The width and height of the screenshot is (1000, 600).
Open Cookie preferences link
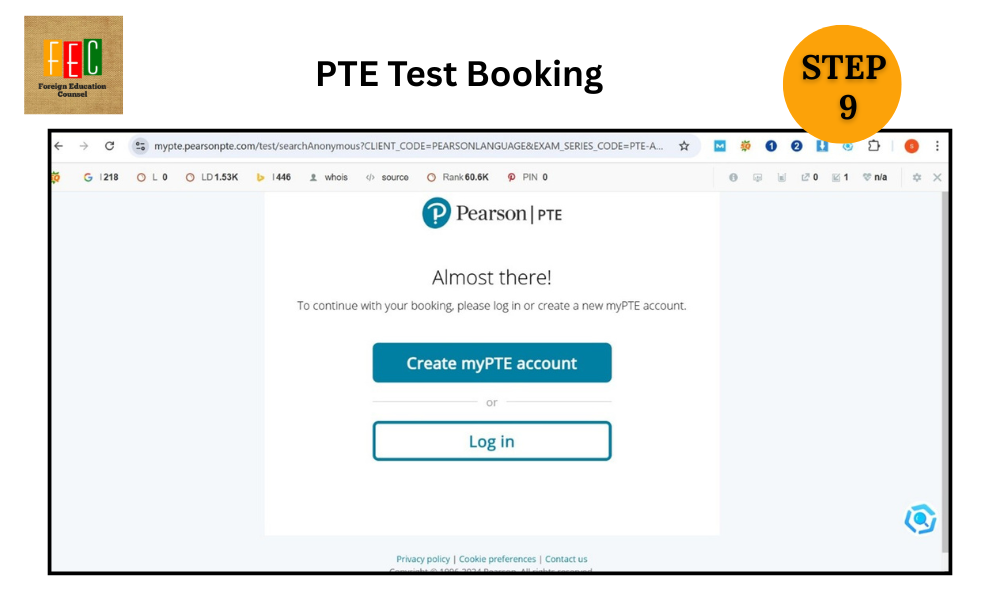[497, 559]
